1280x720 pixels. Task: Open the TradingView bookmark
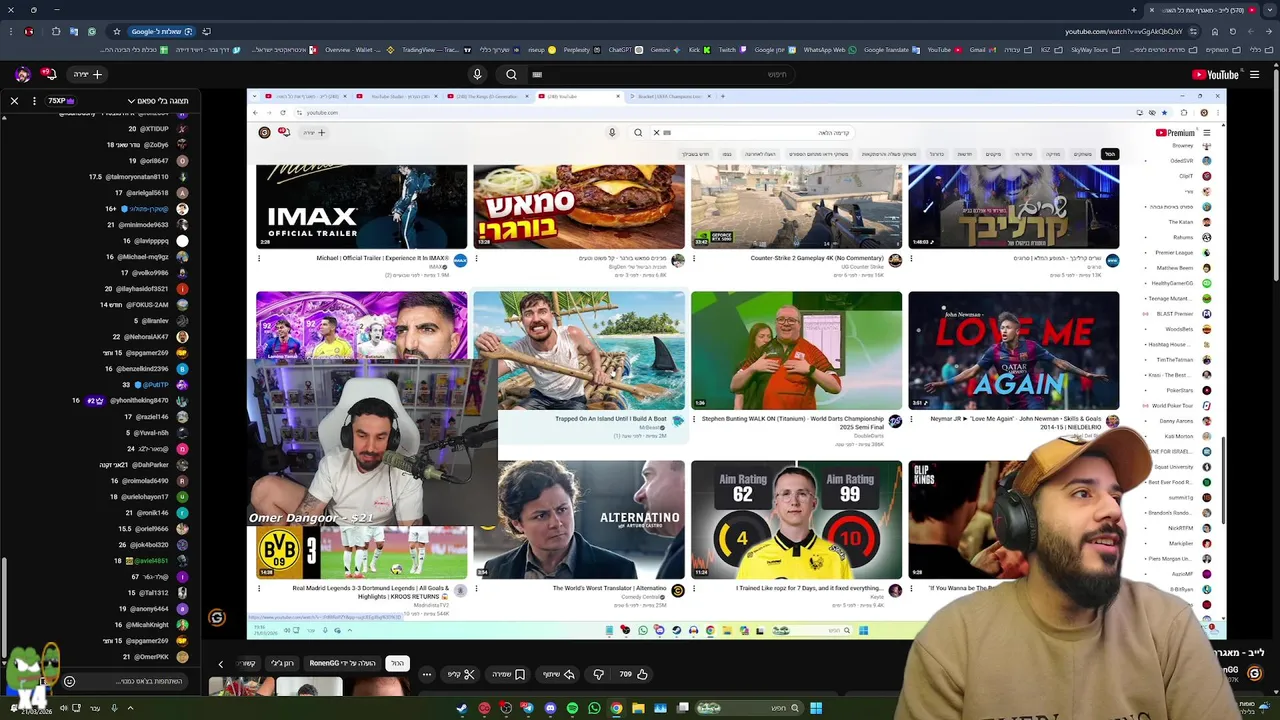pyautogui.click(x=434, y=49)
